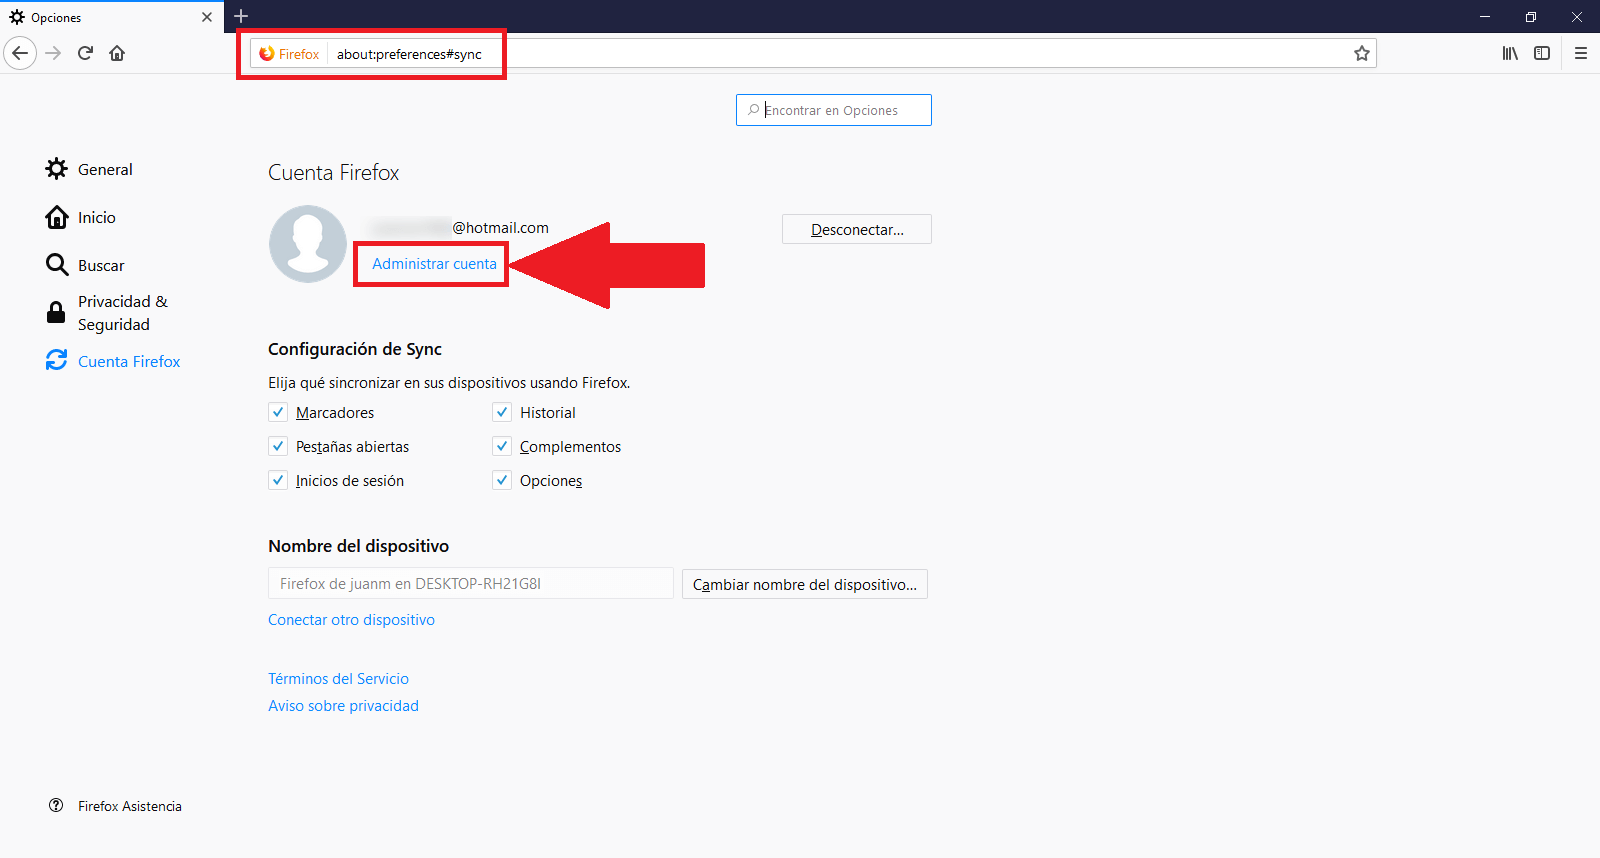The height and width of the screenshot is (858, 1600).
Task: Uncheck the Historial checkbox
Action: click(502, 412)
